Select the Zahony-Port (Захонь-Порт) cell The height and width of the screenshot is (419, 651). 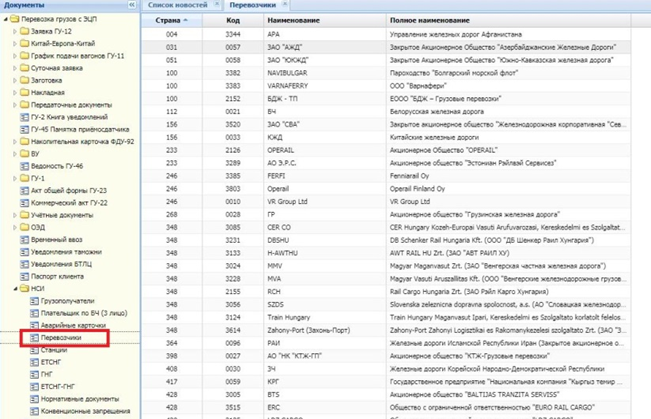coord(325,331)
